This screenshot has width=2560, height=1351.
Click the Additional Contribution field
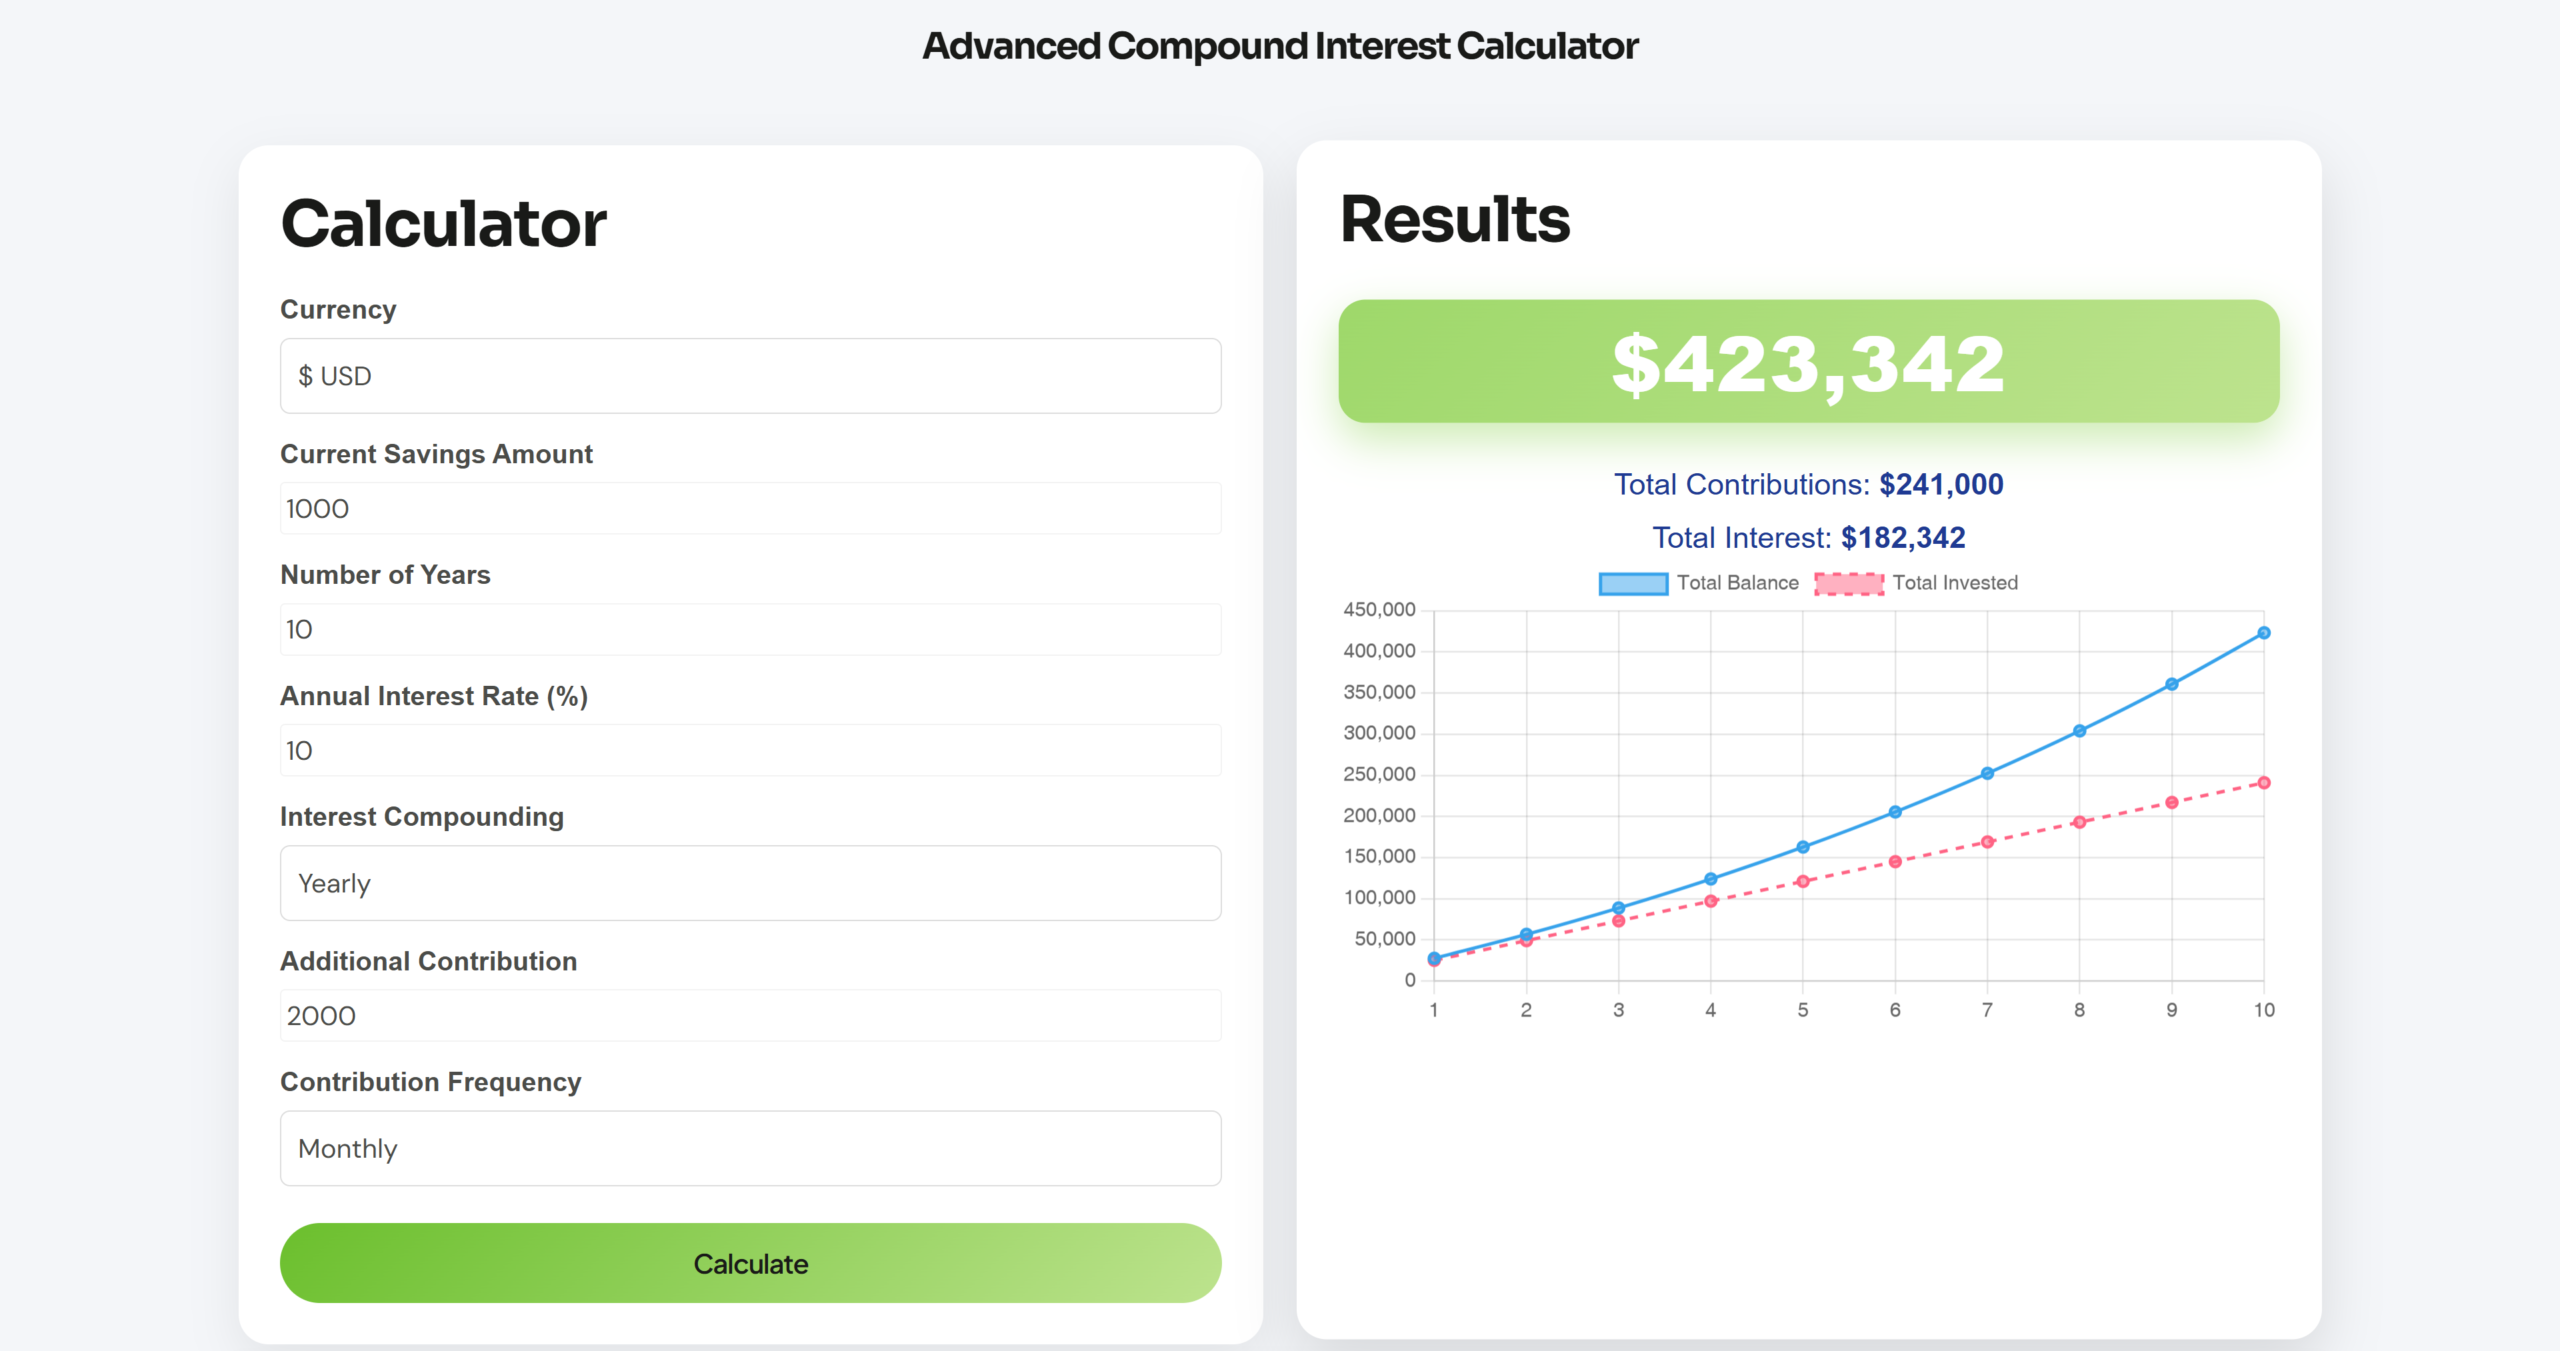750,1016
